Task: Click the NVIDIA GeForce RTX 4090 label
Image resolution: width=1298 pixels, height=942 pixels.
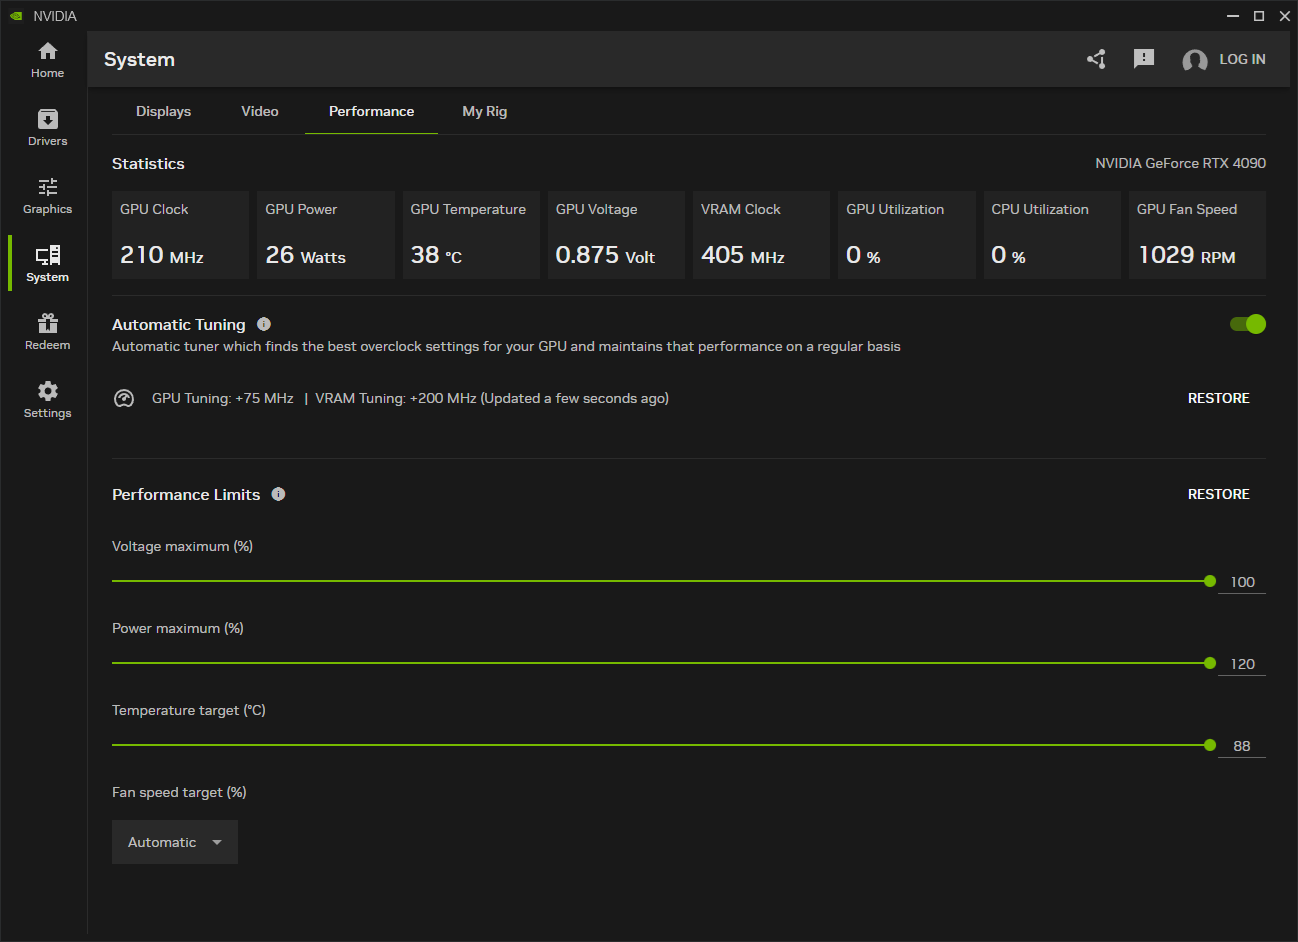Action: pyautogui.click(x=1180, y=163)
